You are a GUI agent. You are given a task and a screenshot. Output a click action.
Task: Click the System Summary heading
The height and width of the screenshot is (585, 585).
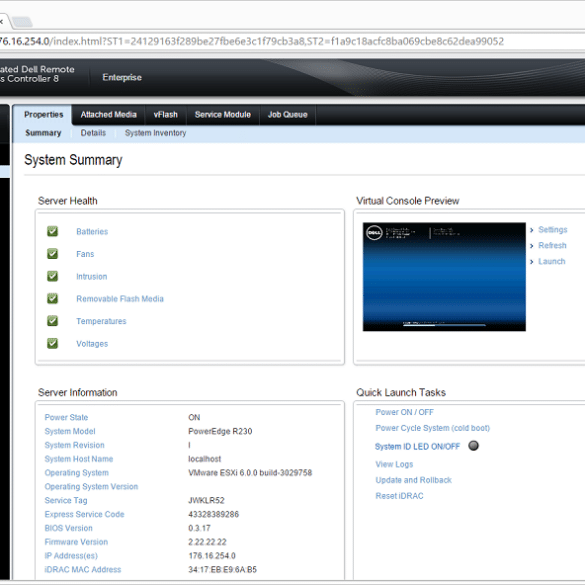[73, 160]
